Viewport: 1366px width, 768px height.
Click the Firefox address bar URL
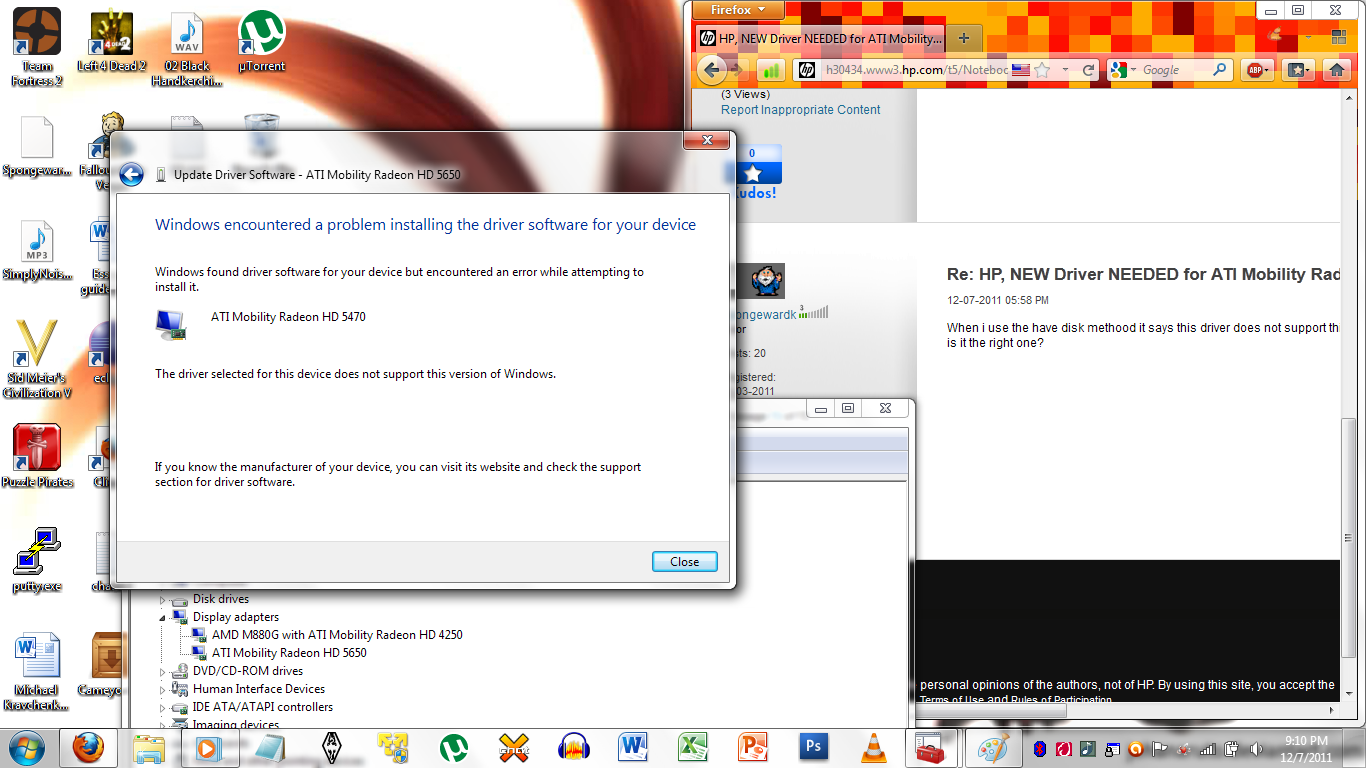915,70
